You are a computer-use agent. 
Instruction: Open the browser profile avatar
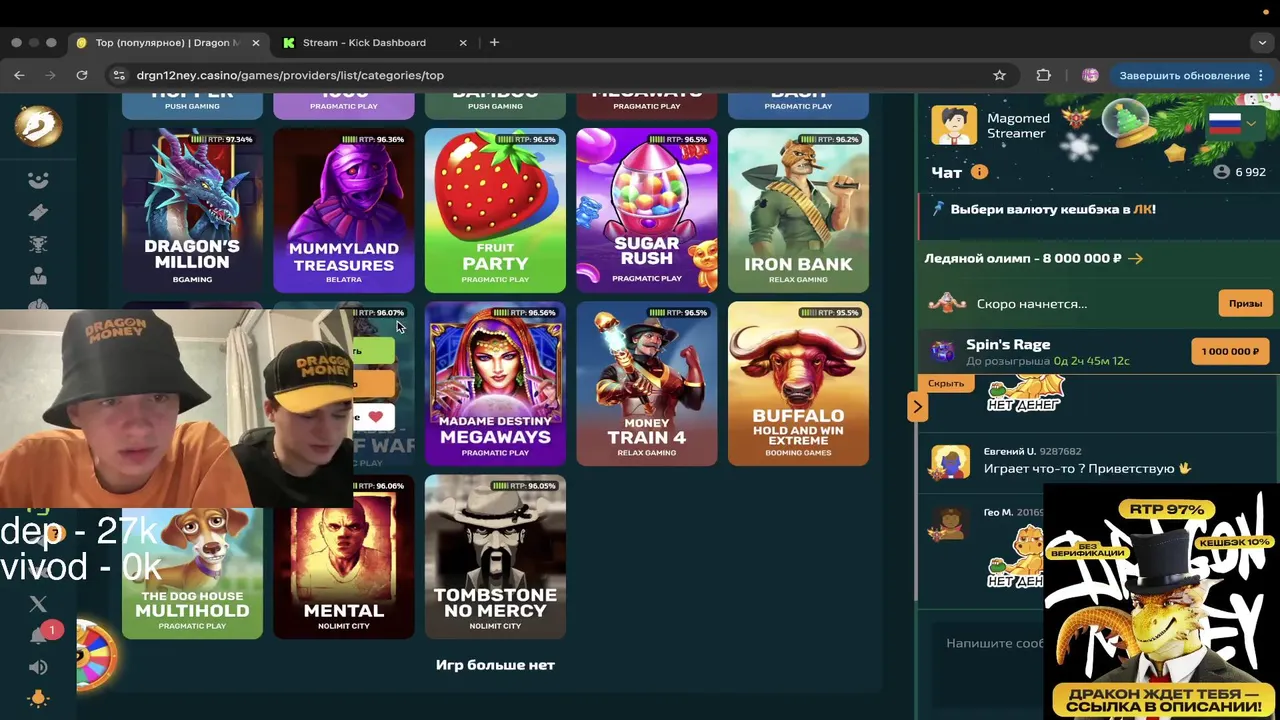tap(1090, 75)
